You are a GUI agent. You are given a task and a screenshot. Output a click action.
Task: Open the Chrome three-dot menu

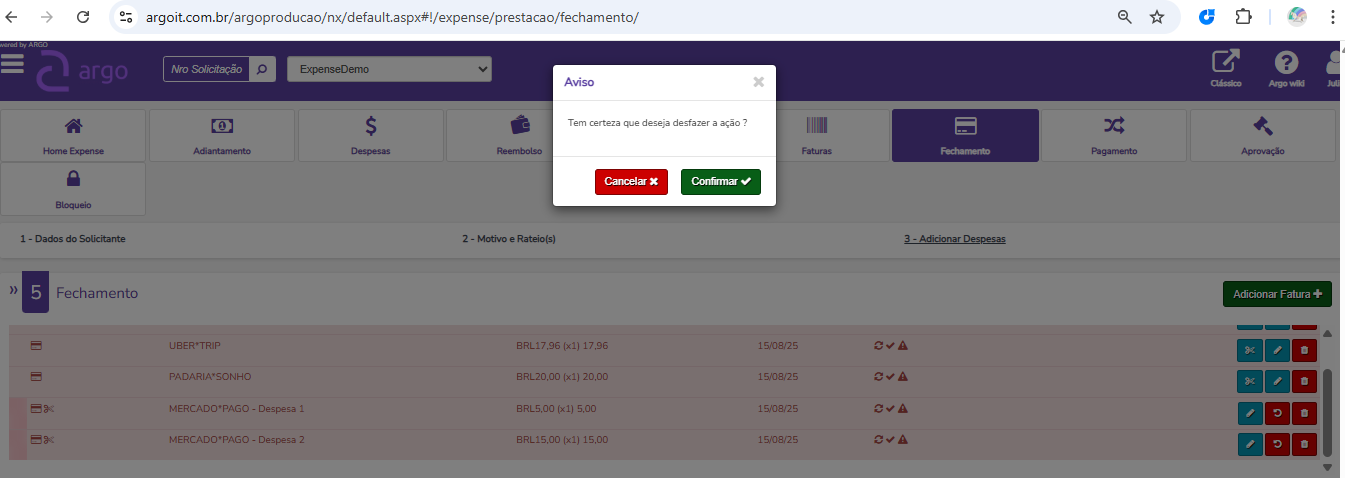(1332, 17)
